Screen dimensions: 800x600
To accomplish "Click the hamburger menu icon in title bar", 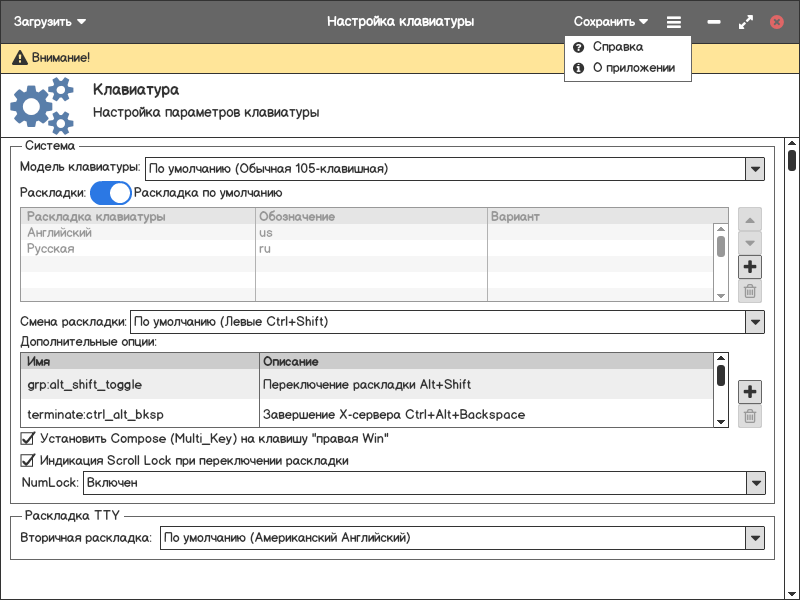I will [x=674, y=21].
